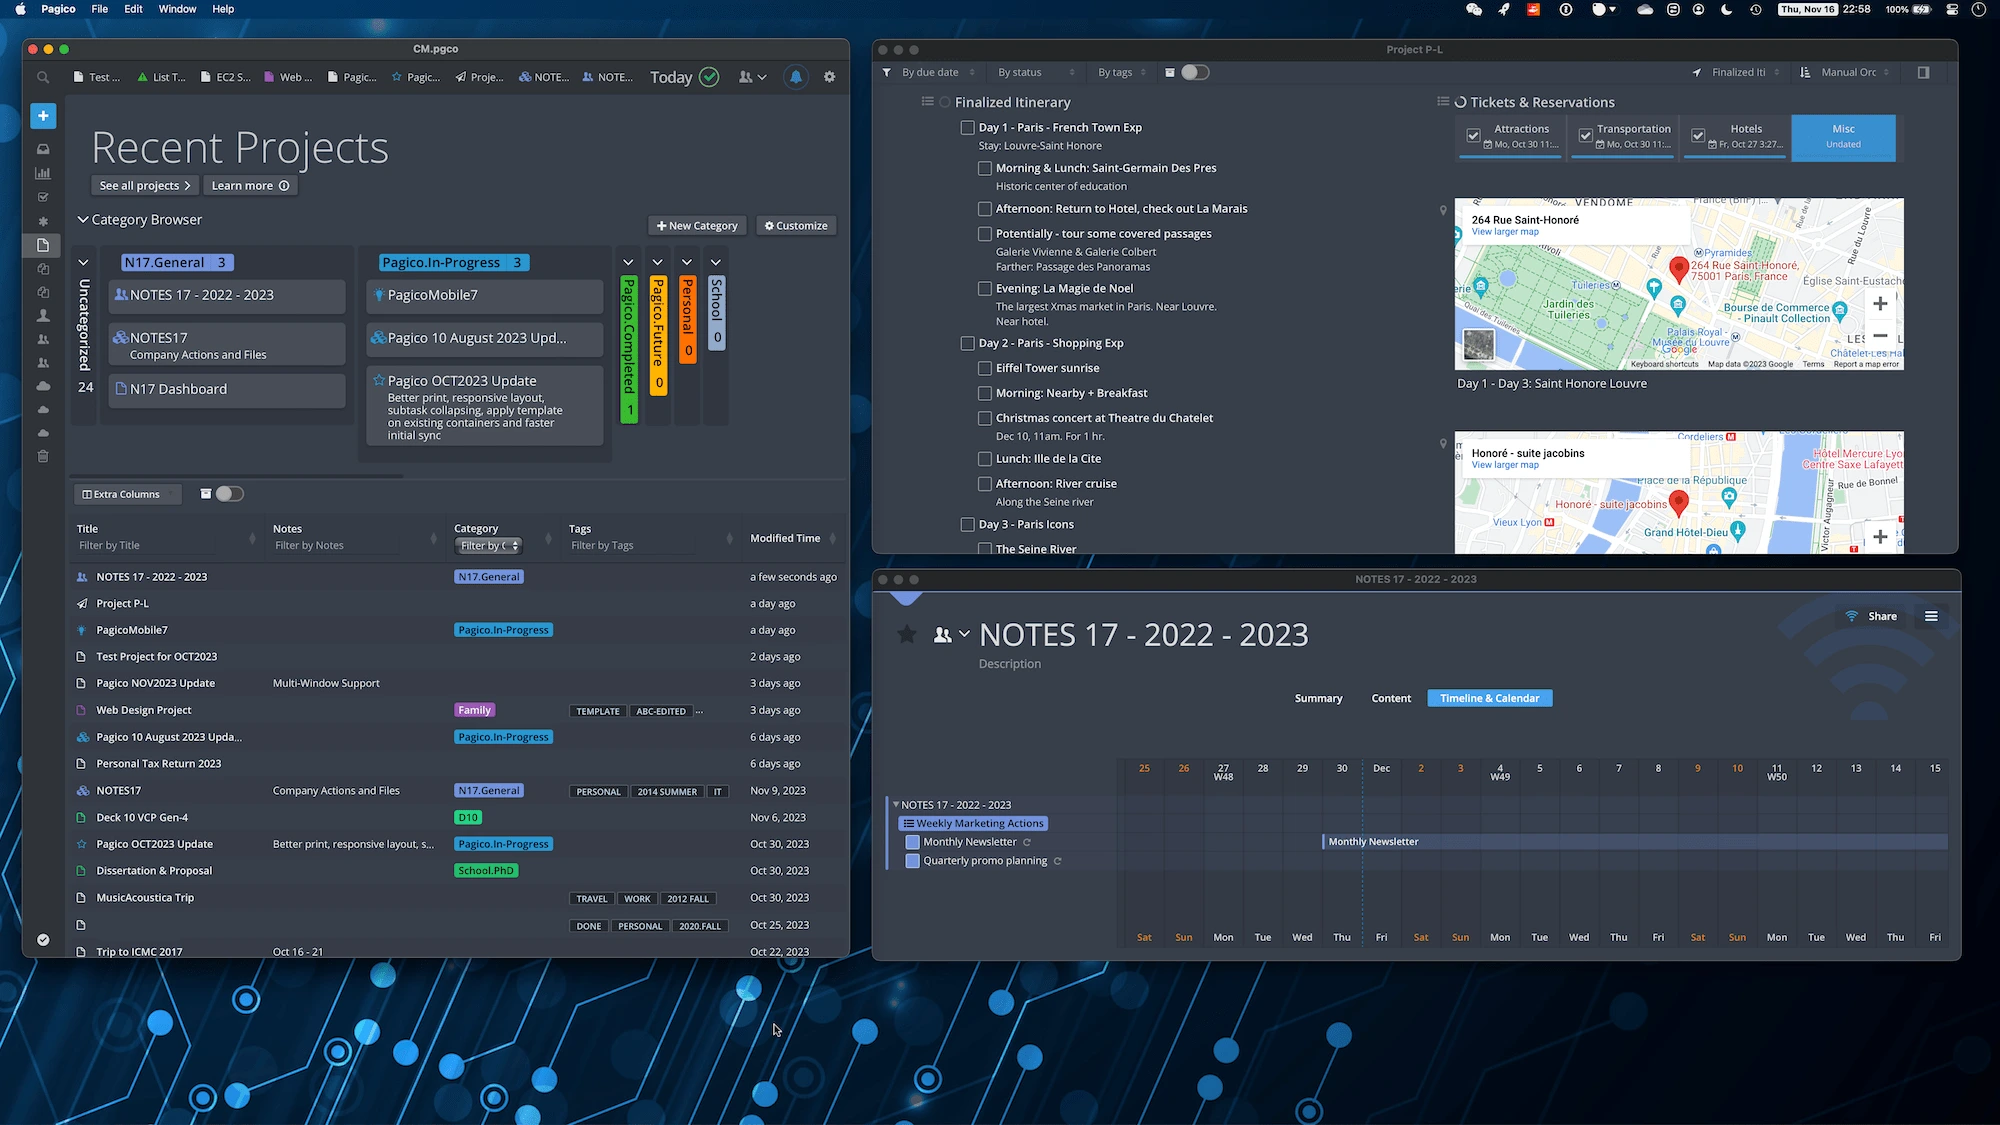Click the circular check icon at sidebar bottom

pos(43,939)
